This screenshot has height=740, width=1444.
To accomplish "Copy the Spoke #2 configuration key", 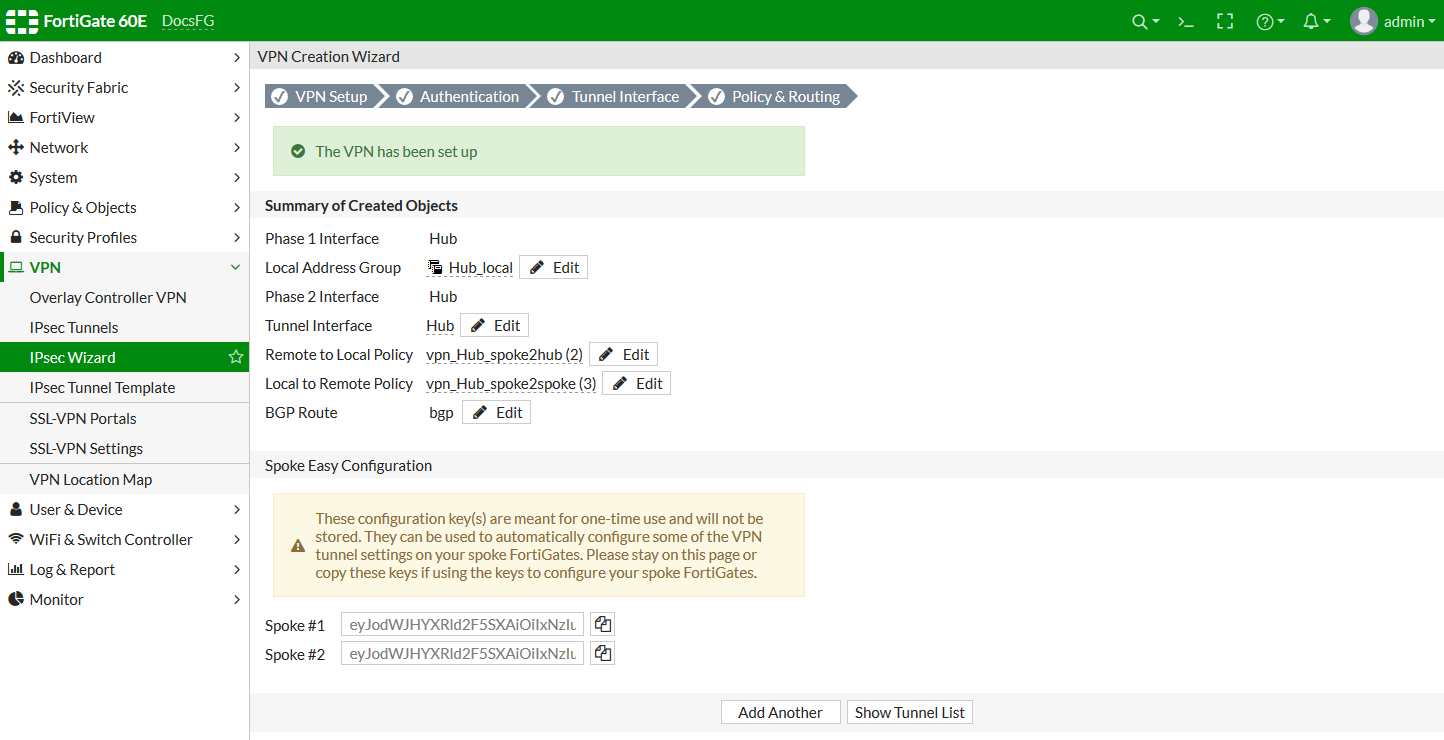I will [x=602, y=652].
